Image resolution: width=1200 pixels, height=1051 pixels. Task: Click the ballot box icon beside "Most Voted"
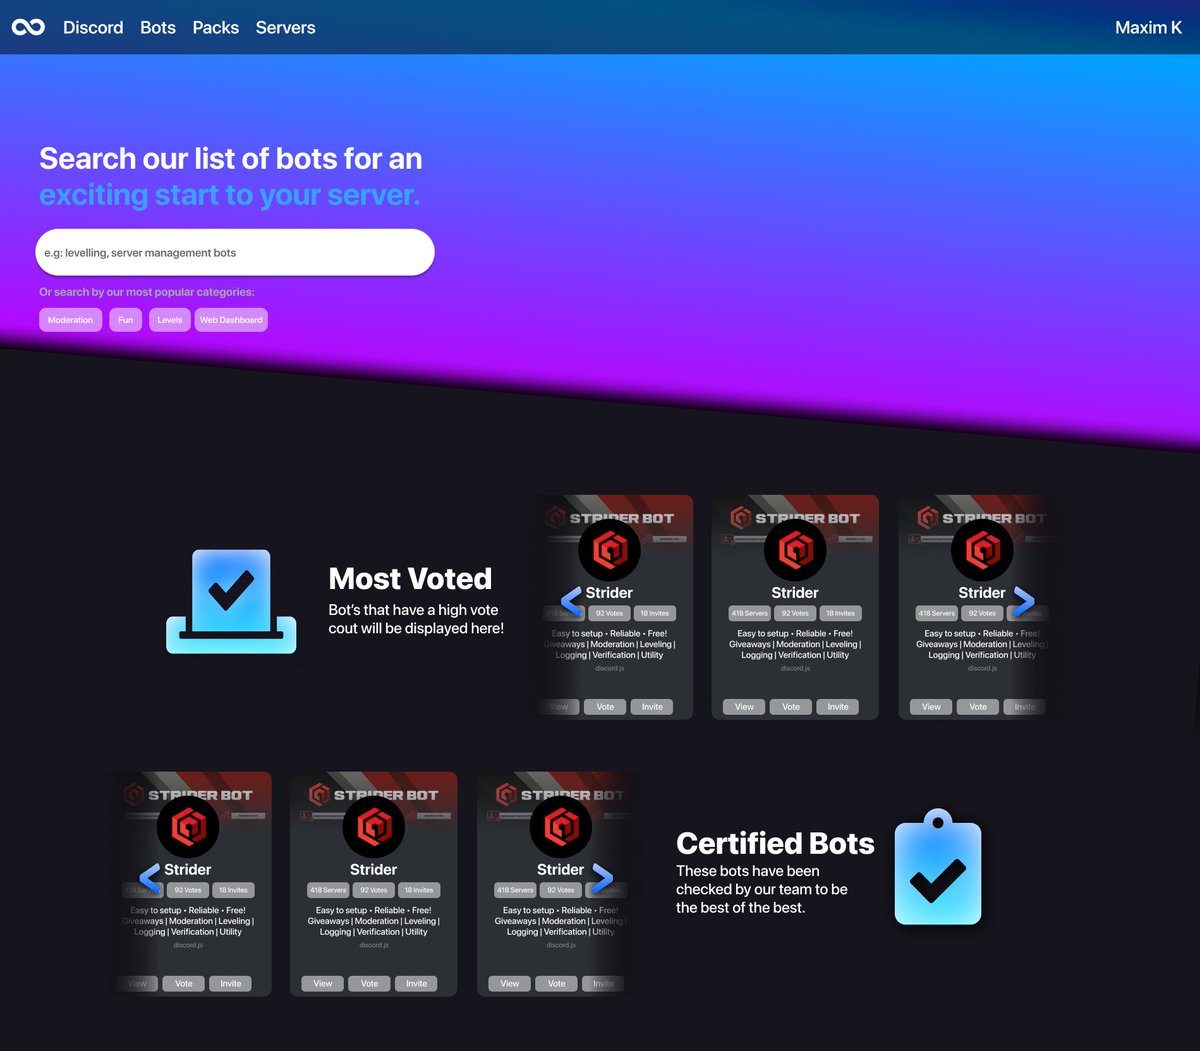pos(230,600)
